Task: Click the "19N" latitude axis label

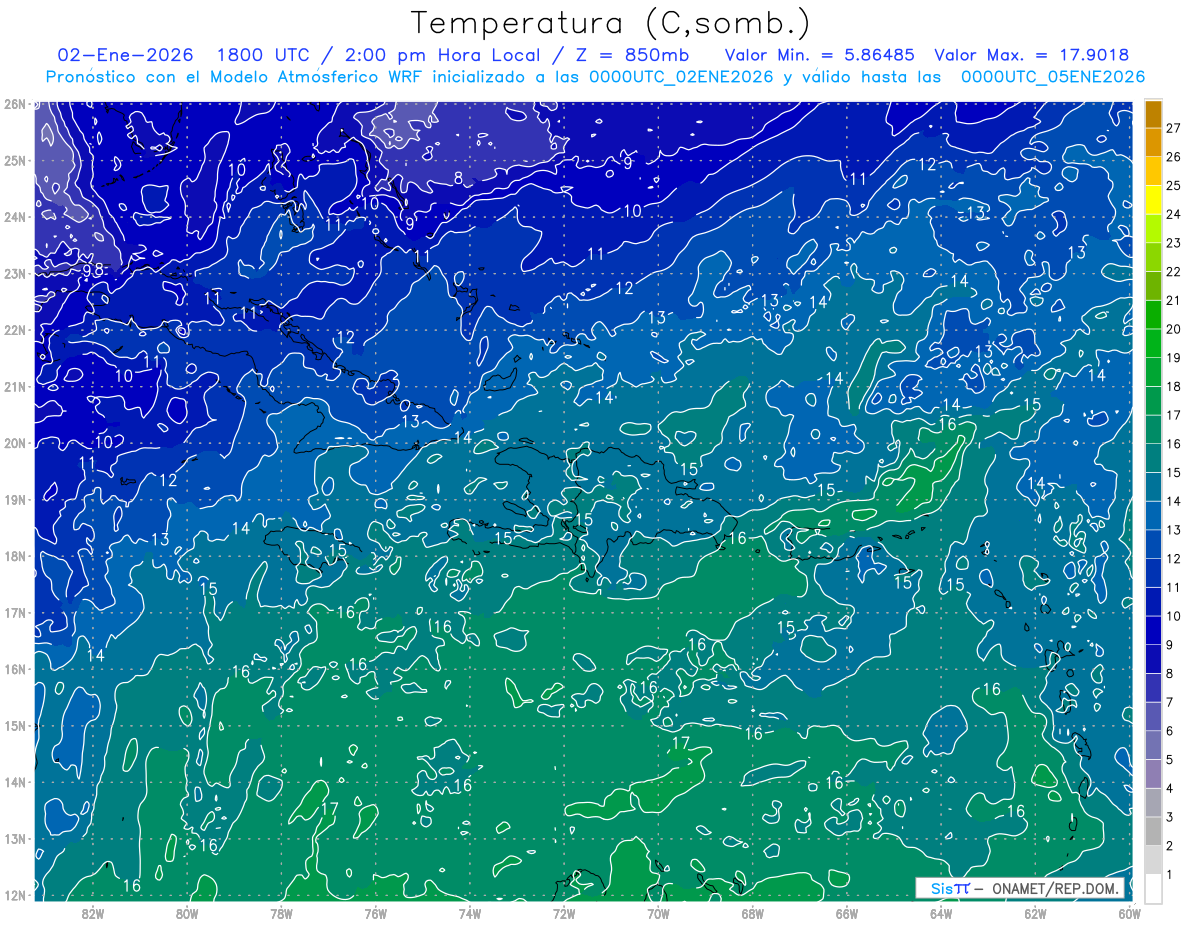Action: (14, 499)
